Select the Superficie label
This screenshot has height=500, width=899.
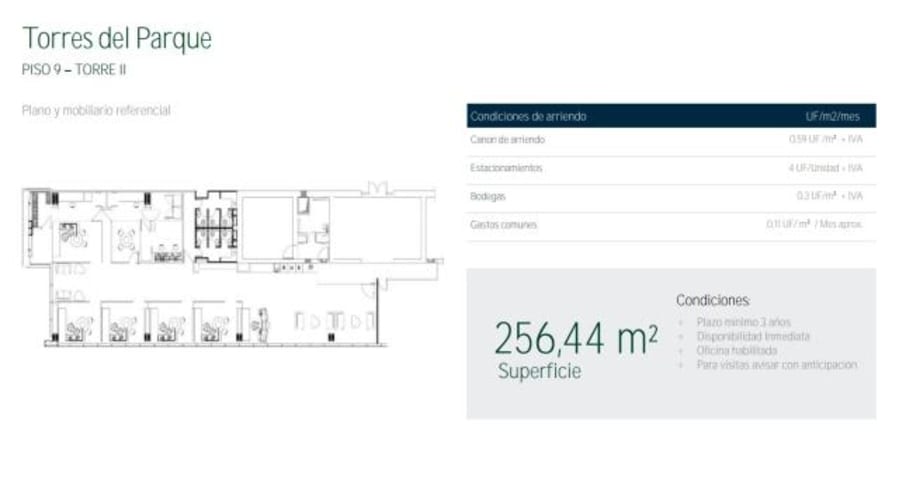pos(539,372)
